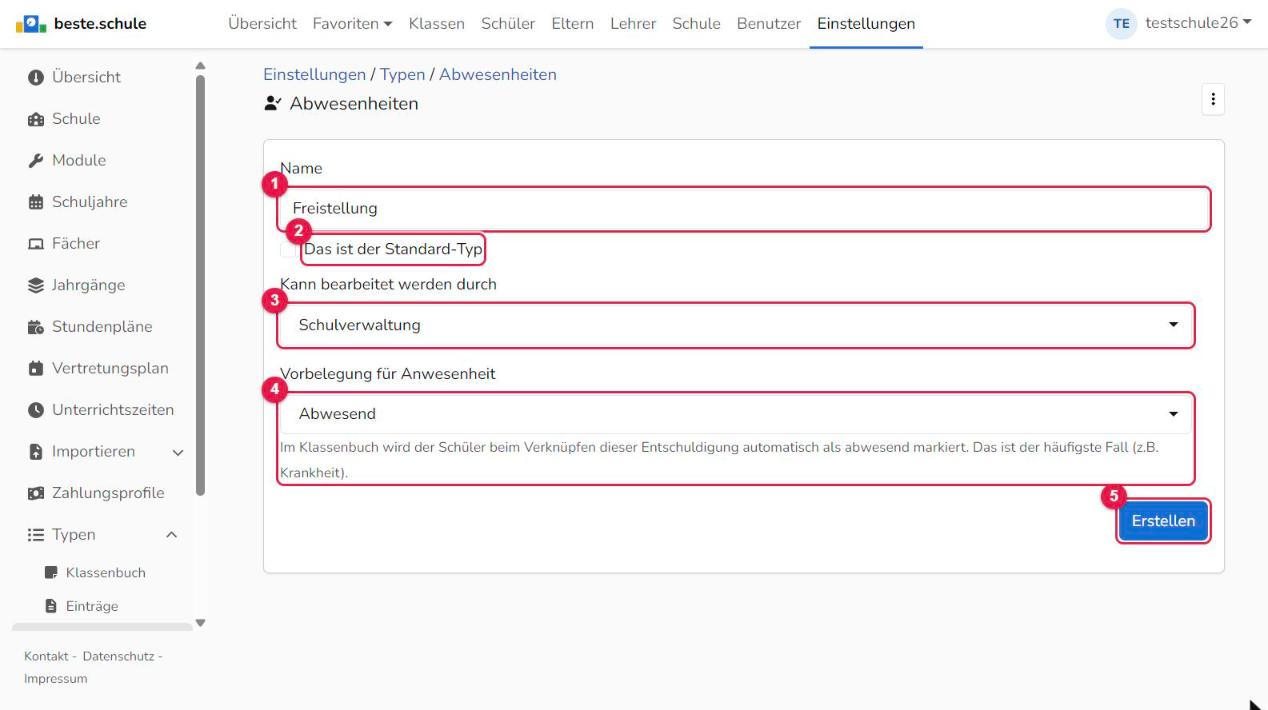Click the Abwesenheiten breadcrumb link
This screenshot has width=1268, height=710.
click(498, 75)
